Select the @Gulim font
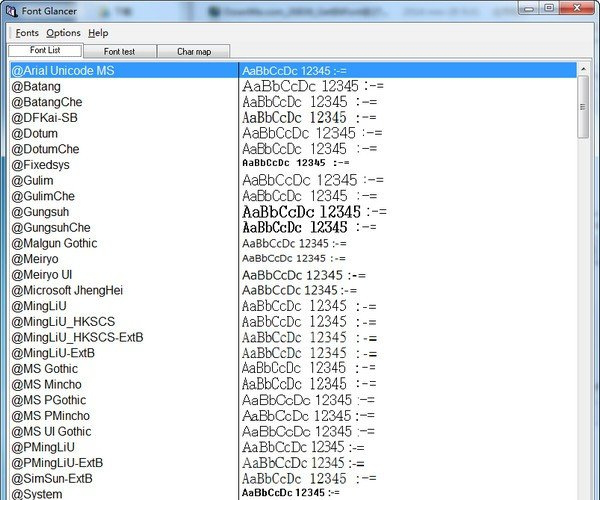The width and height of the screenshot is (600, 520). click(x=32, y=181)
